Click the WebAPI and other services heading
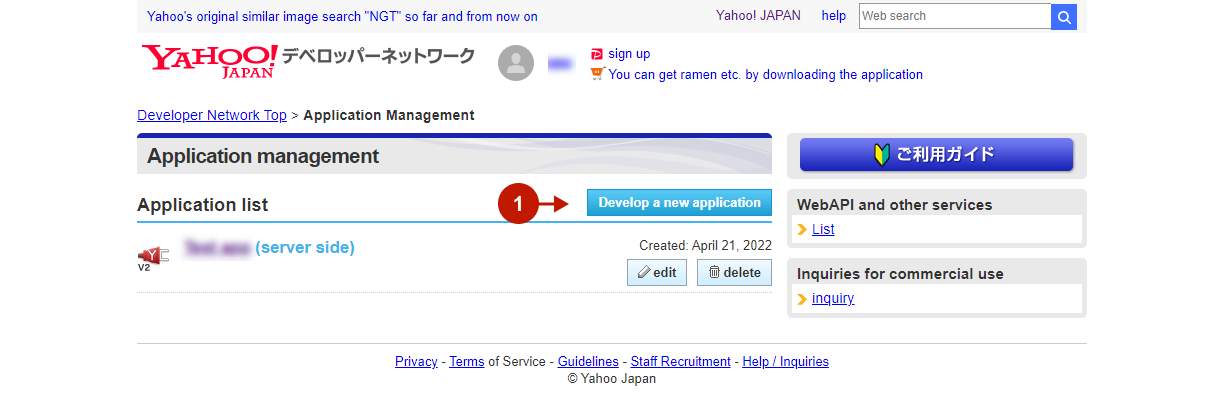1206x407 pixels. pyautogui.click(x=894, y=205)
